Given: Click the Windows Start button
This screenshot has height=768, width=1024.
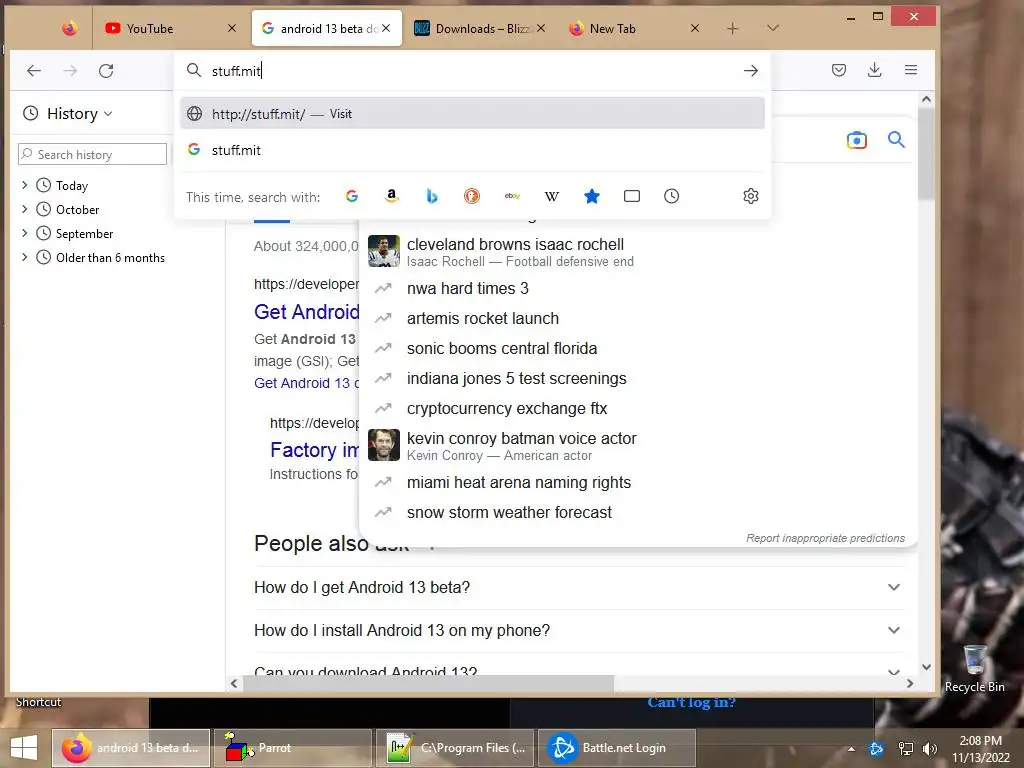Looking at the screenshot, I should click(24, 748).
